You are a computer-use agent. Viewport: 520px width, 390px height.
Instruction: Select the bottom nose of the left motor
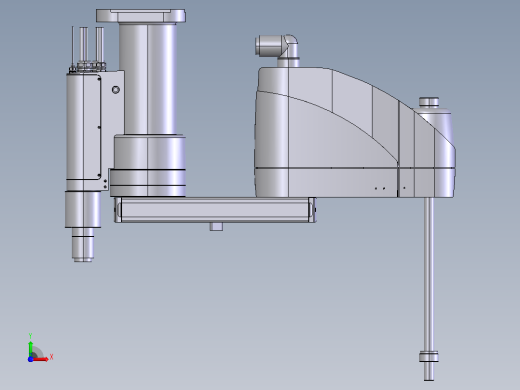tap(83, 245)
